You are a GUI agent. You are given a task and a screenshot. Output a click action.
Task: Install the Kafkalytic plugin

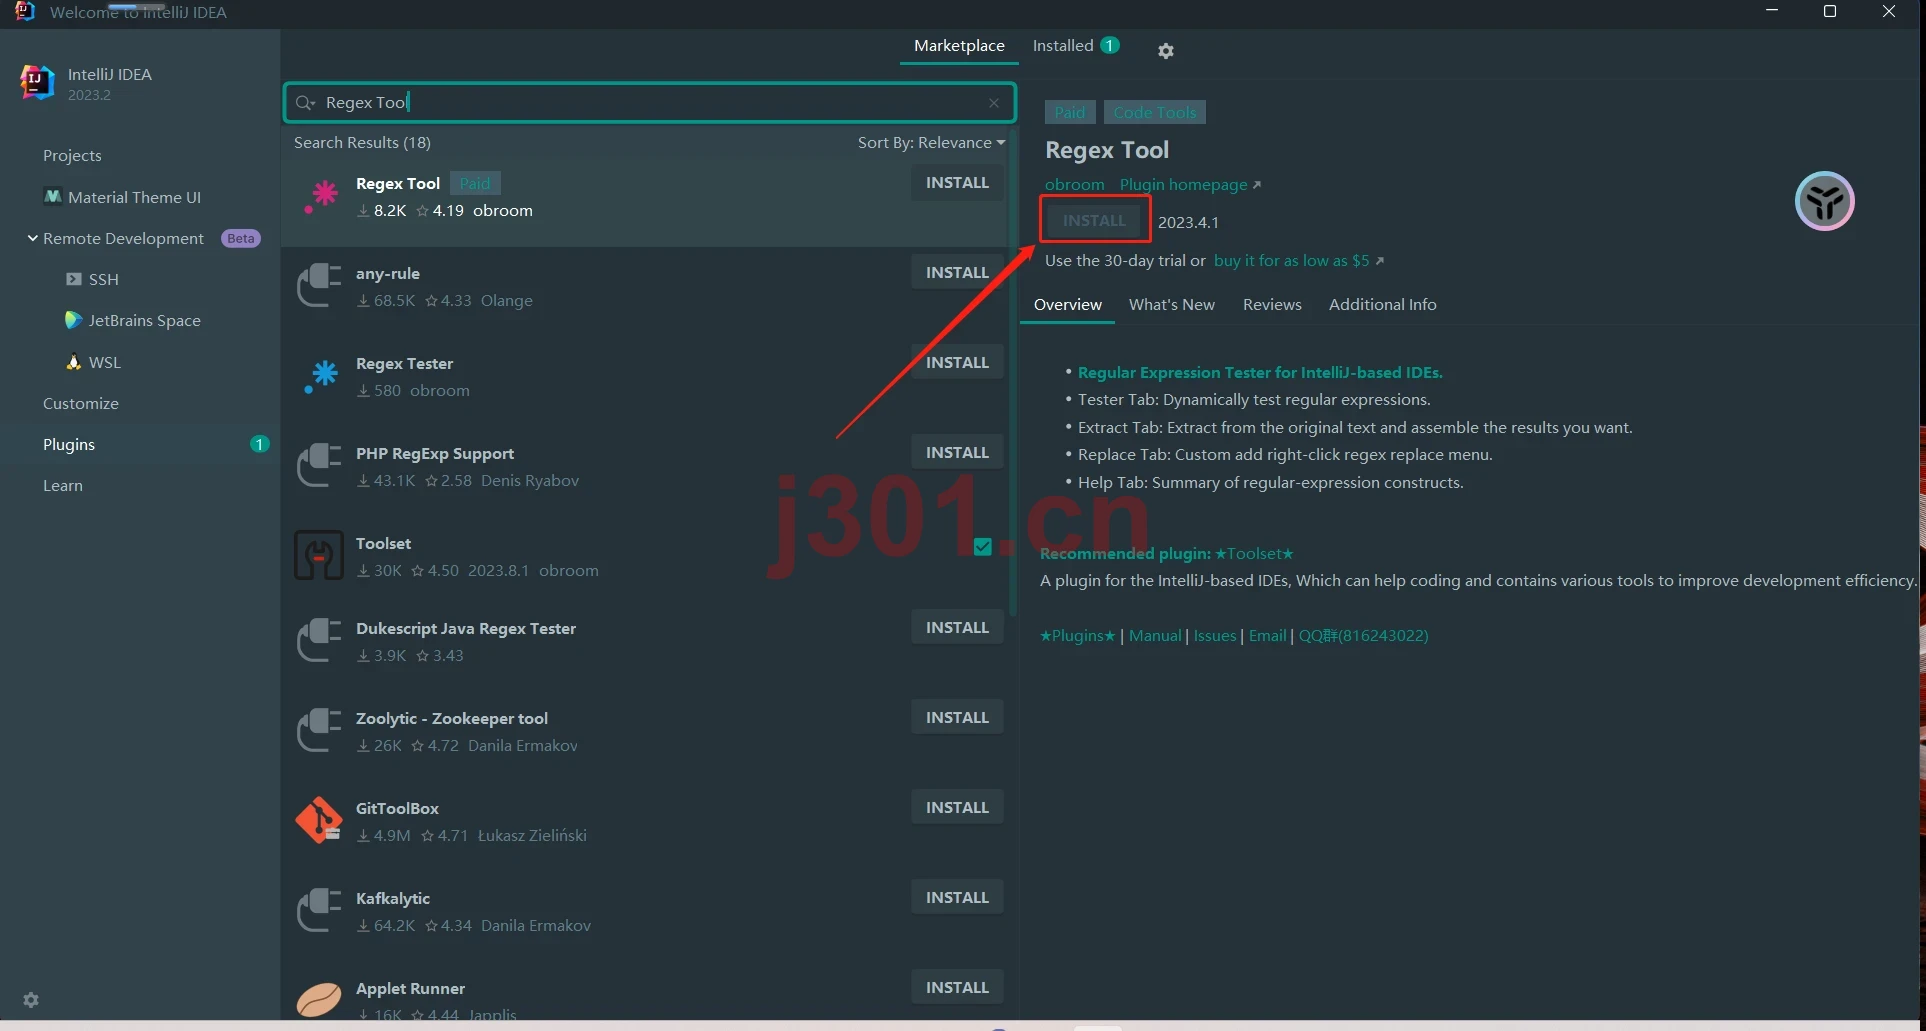[x=957, y=898]
